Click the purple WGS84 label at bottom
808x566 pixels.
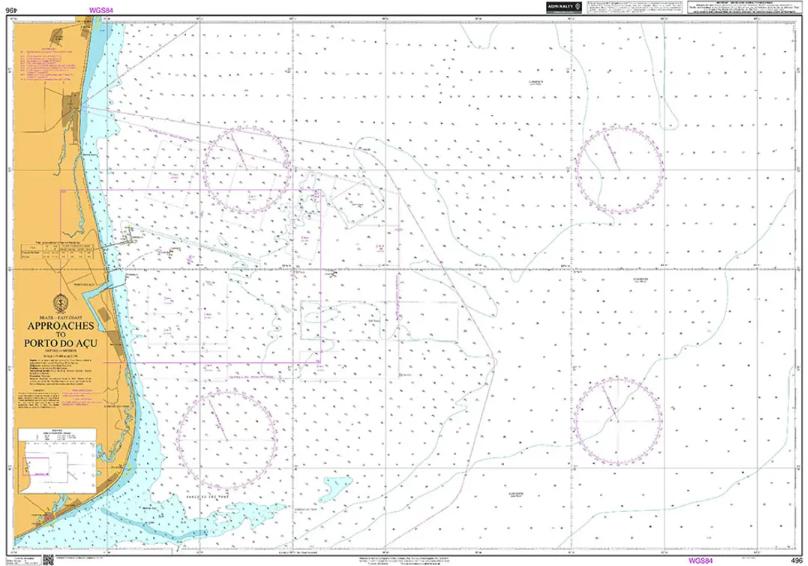pyautogui.click(x=700, y=561)
